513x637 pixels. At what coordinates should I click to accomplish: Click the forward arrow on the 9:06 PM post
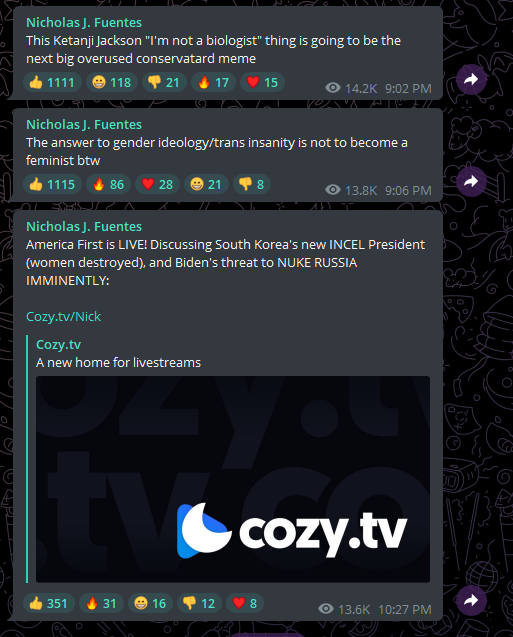tap(471, 182)
